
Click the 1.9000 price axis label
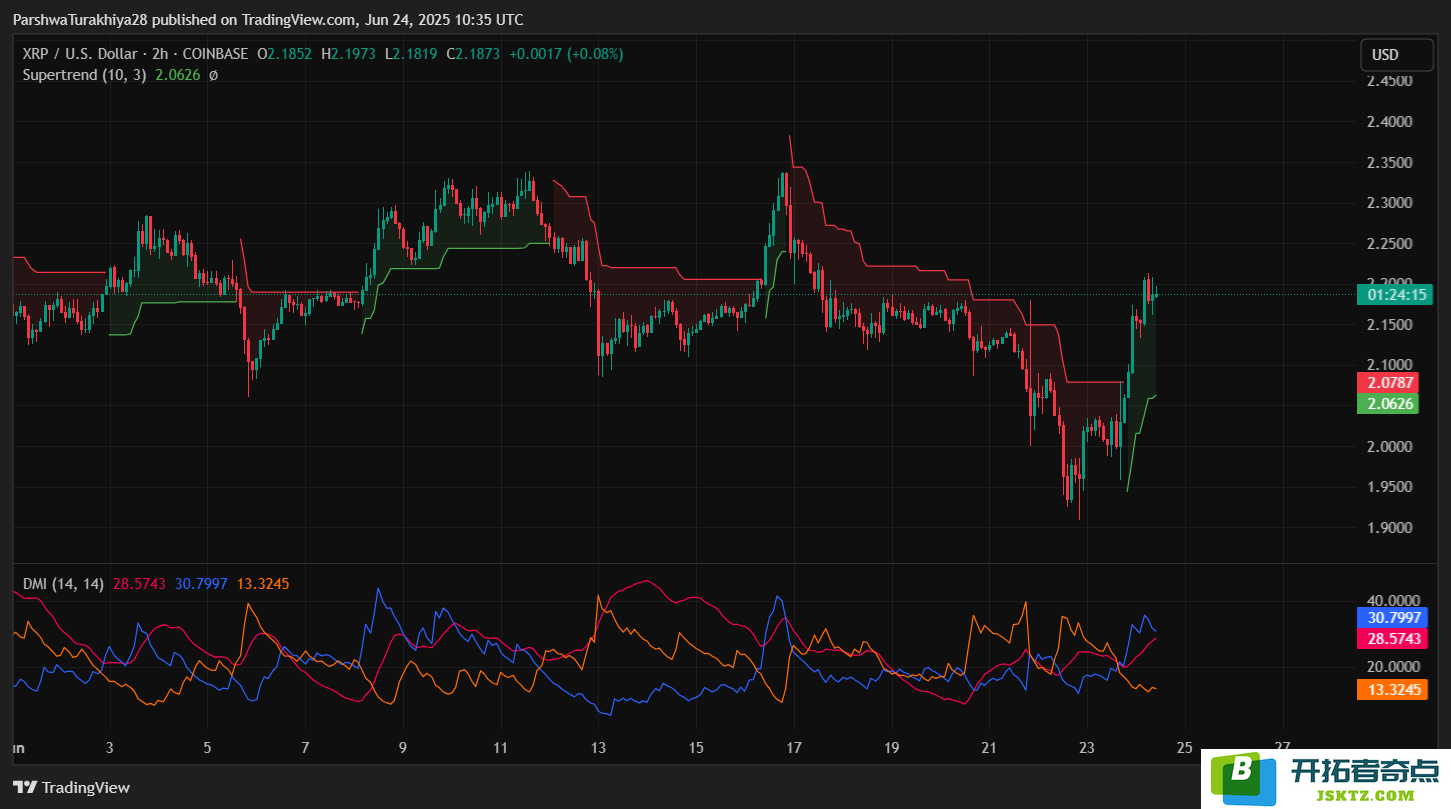point(1390,527)
